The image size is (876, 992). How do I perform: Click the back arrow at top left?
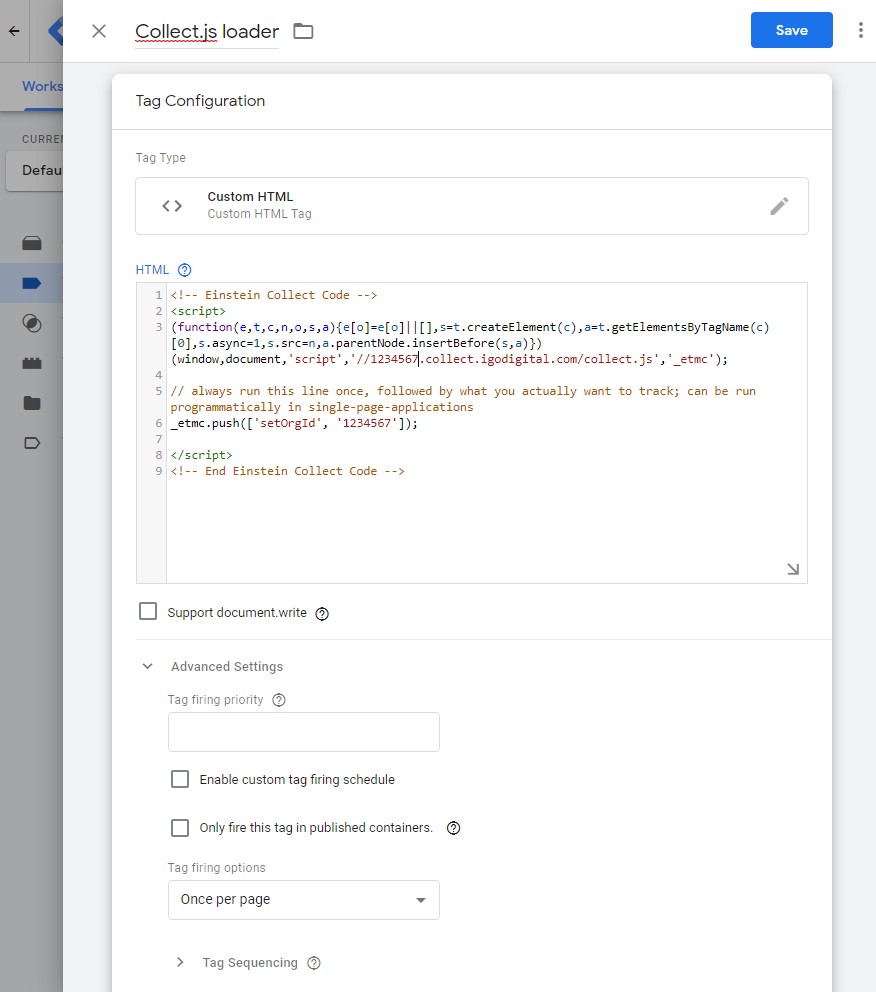point(14,31)
